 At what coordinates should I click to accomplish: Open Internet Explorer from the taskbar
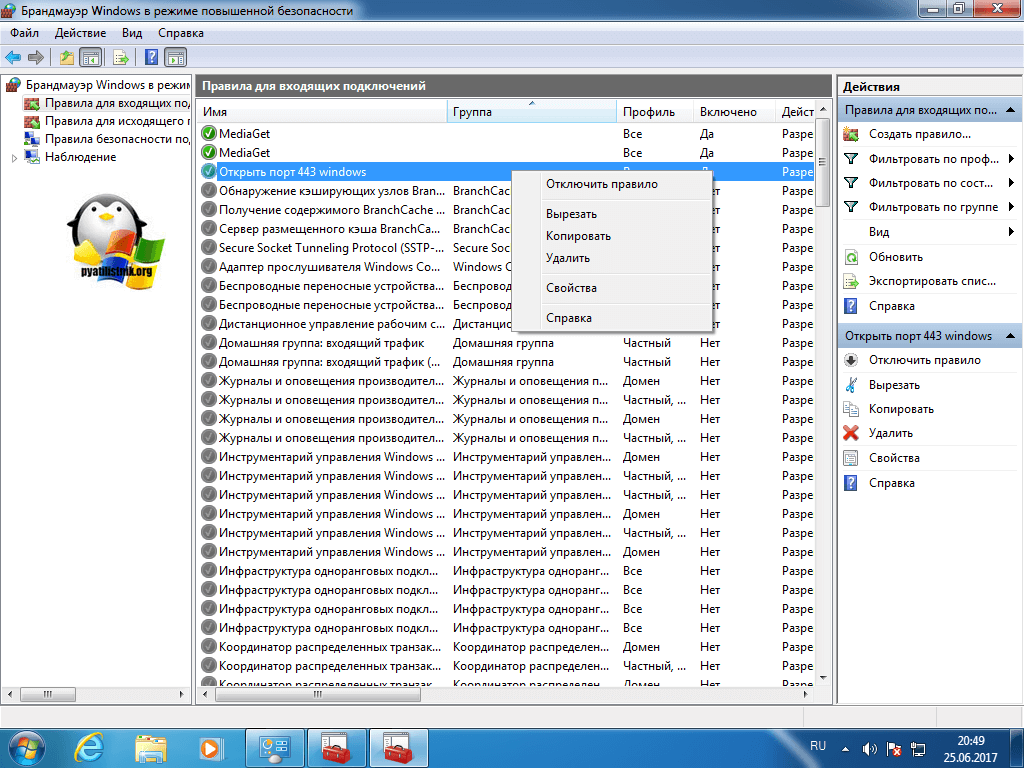pos(93,746)
